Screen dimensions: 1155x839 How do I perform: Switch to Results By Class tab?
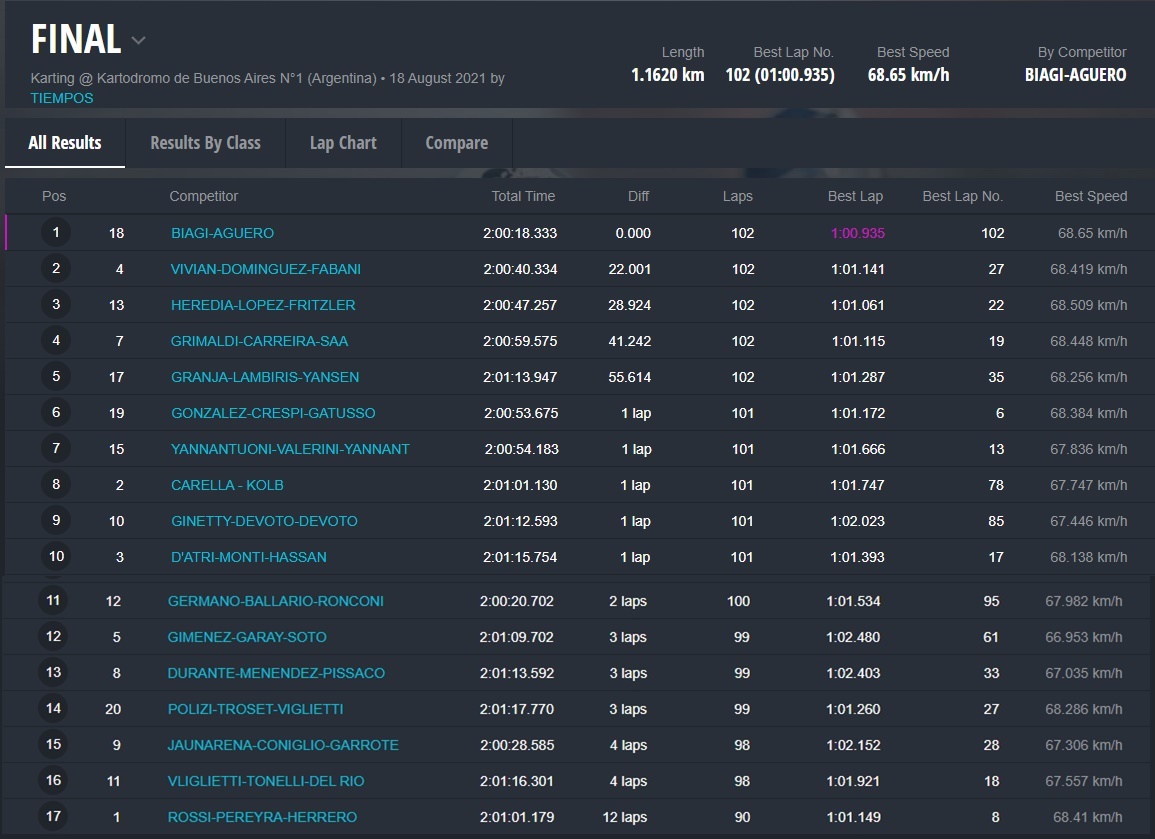(205, 143)
